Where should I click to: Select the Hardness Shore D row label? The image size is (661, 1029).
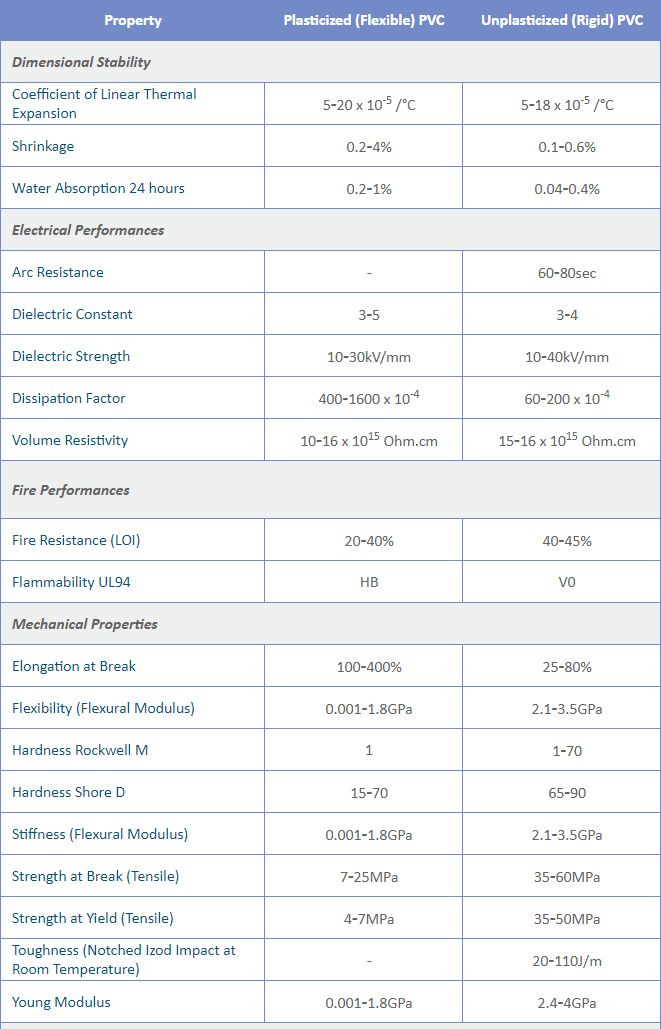coord(69,792)
